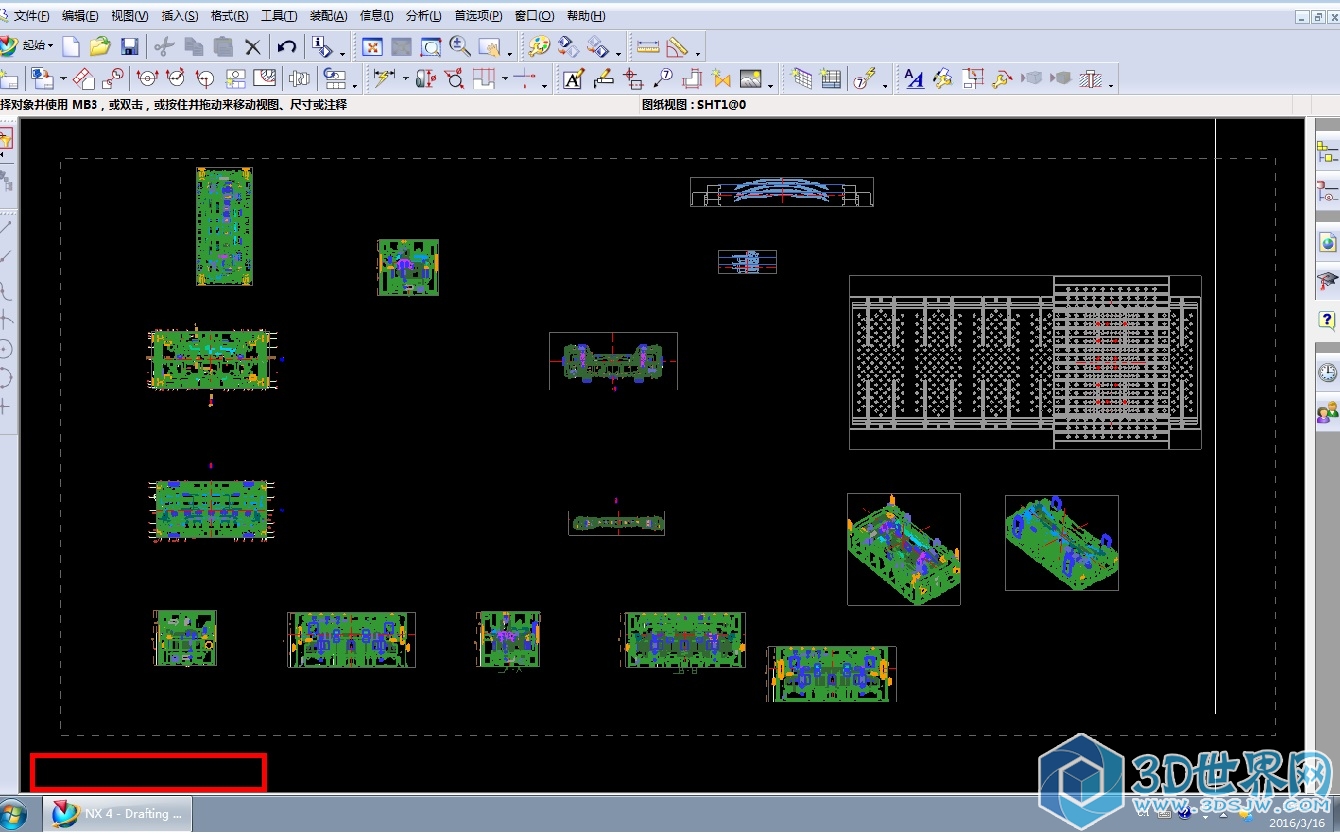Select the Pan hand tool
This screenshot has height=836, width=1340.
(x=489, y=46)
